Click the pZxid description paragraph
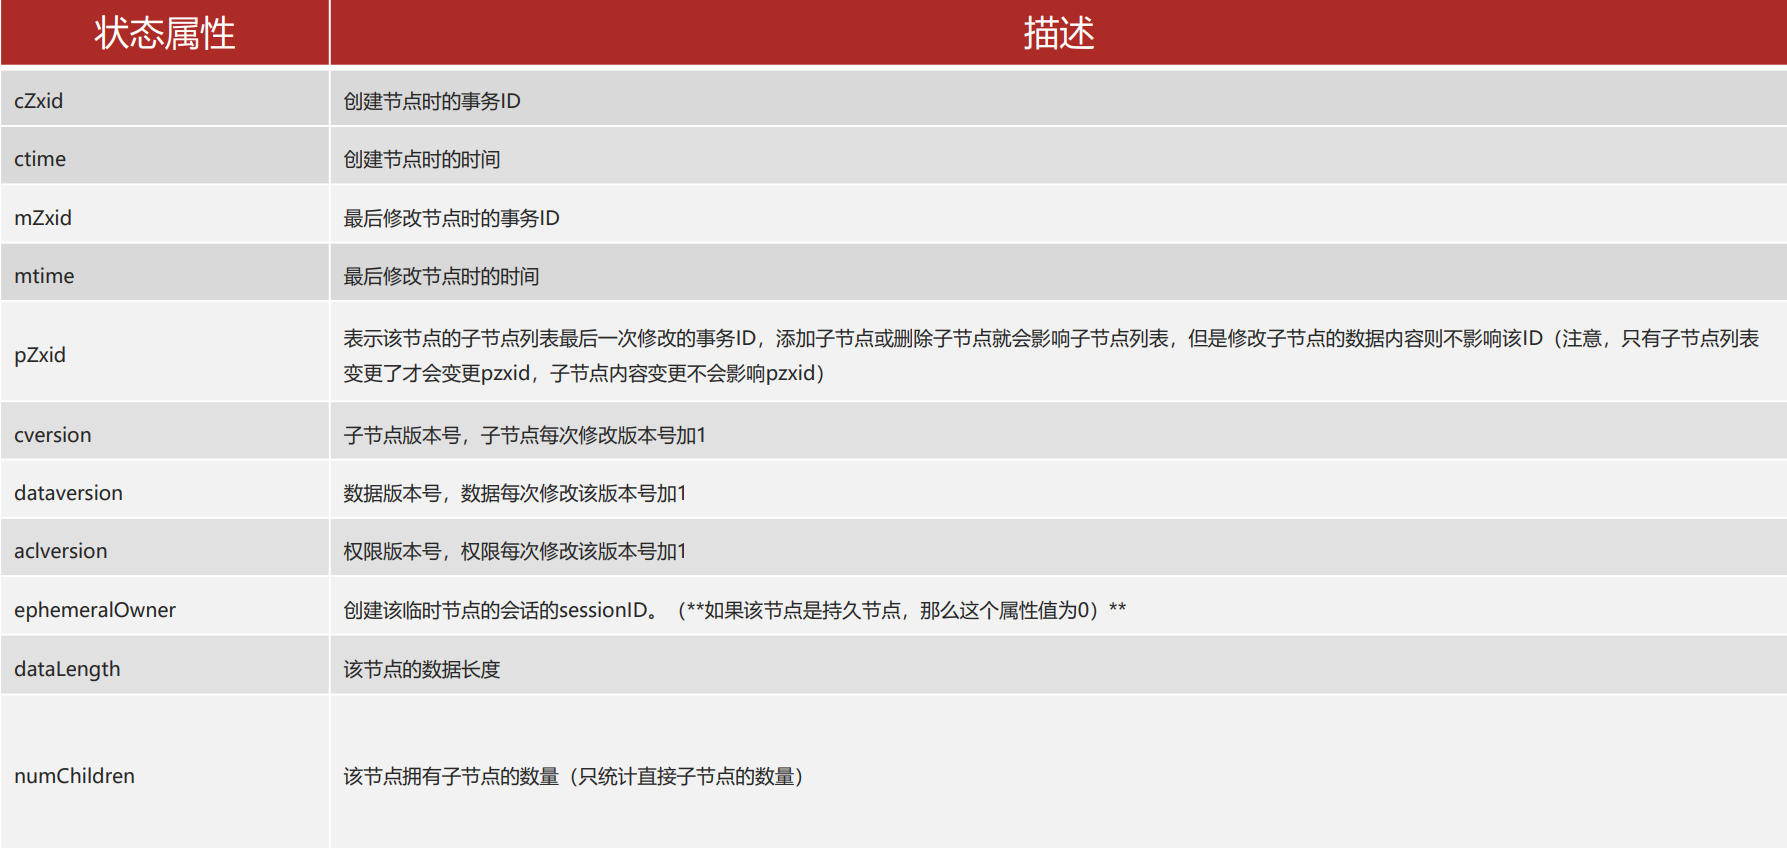This screenshot has height=854, width=1787. coord(1051,355)
